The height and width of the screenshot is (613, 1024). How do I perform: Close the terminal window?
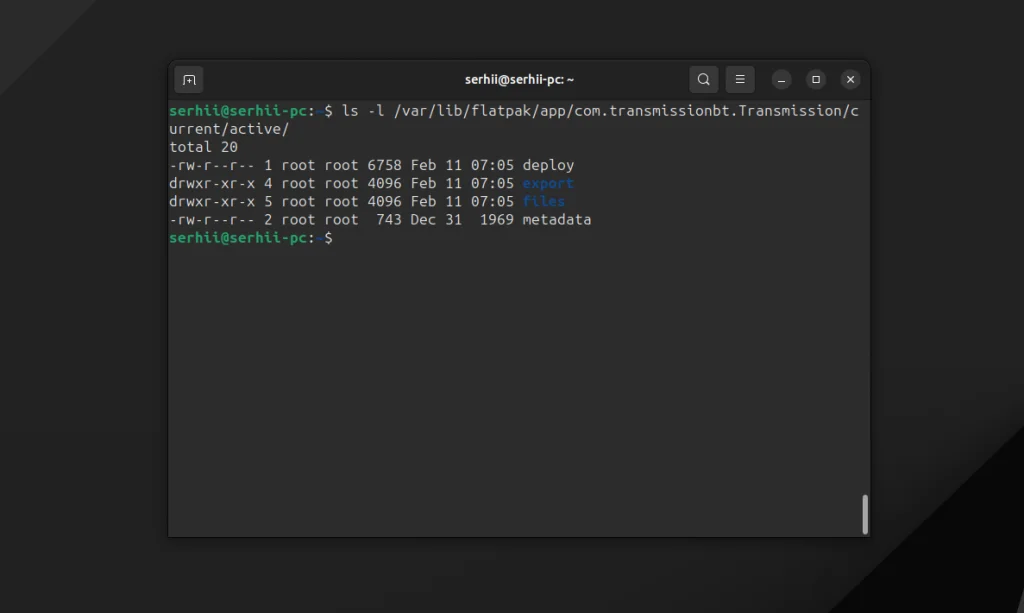[x=850, y=80]
